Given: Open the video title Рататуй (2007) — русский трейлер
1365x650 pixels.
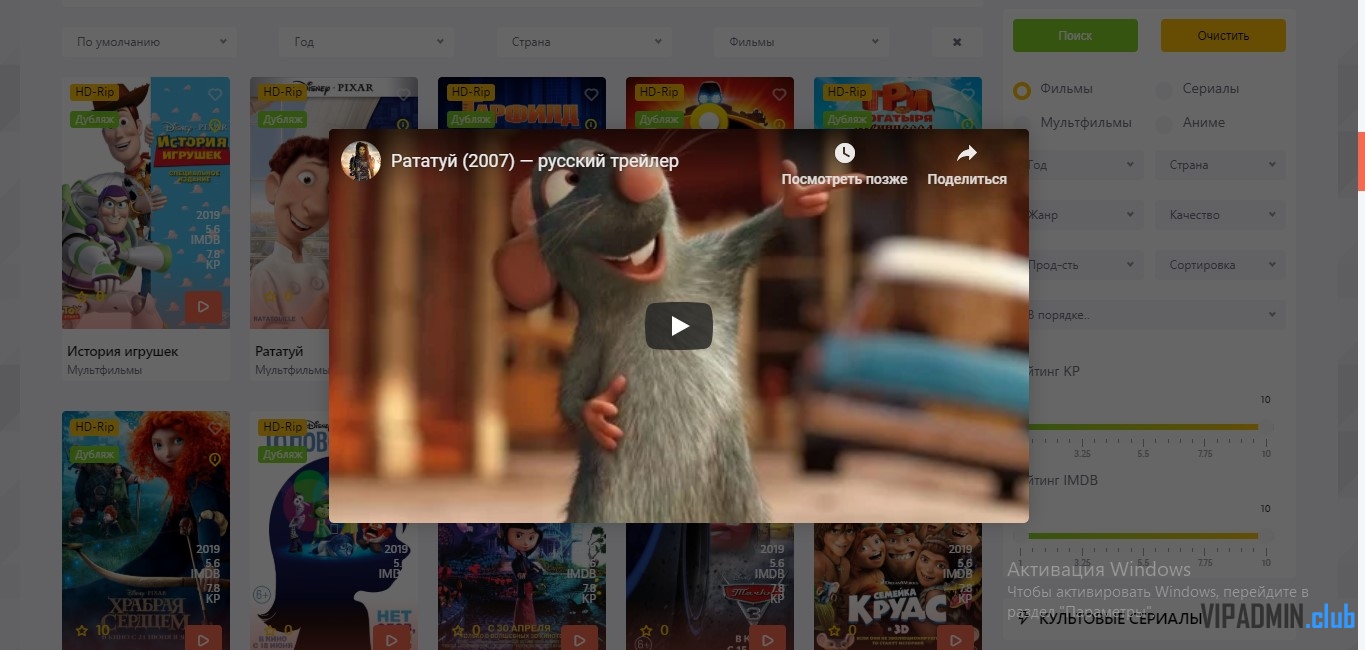Looking at the screenshot, I should click(535, 160).
